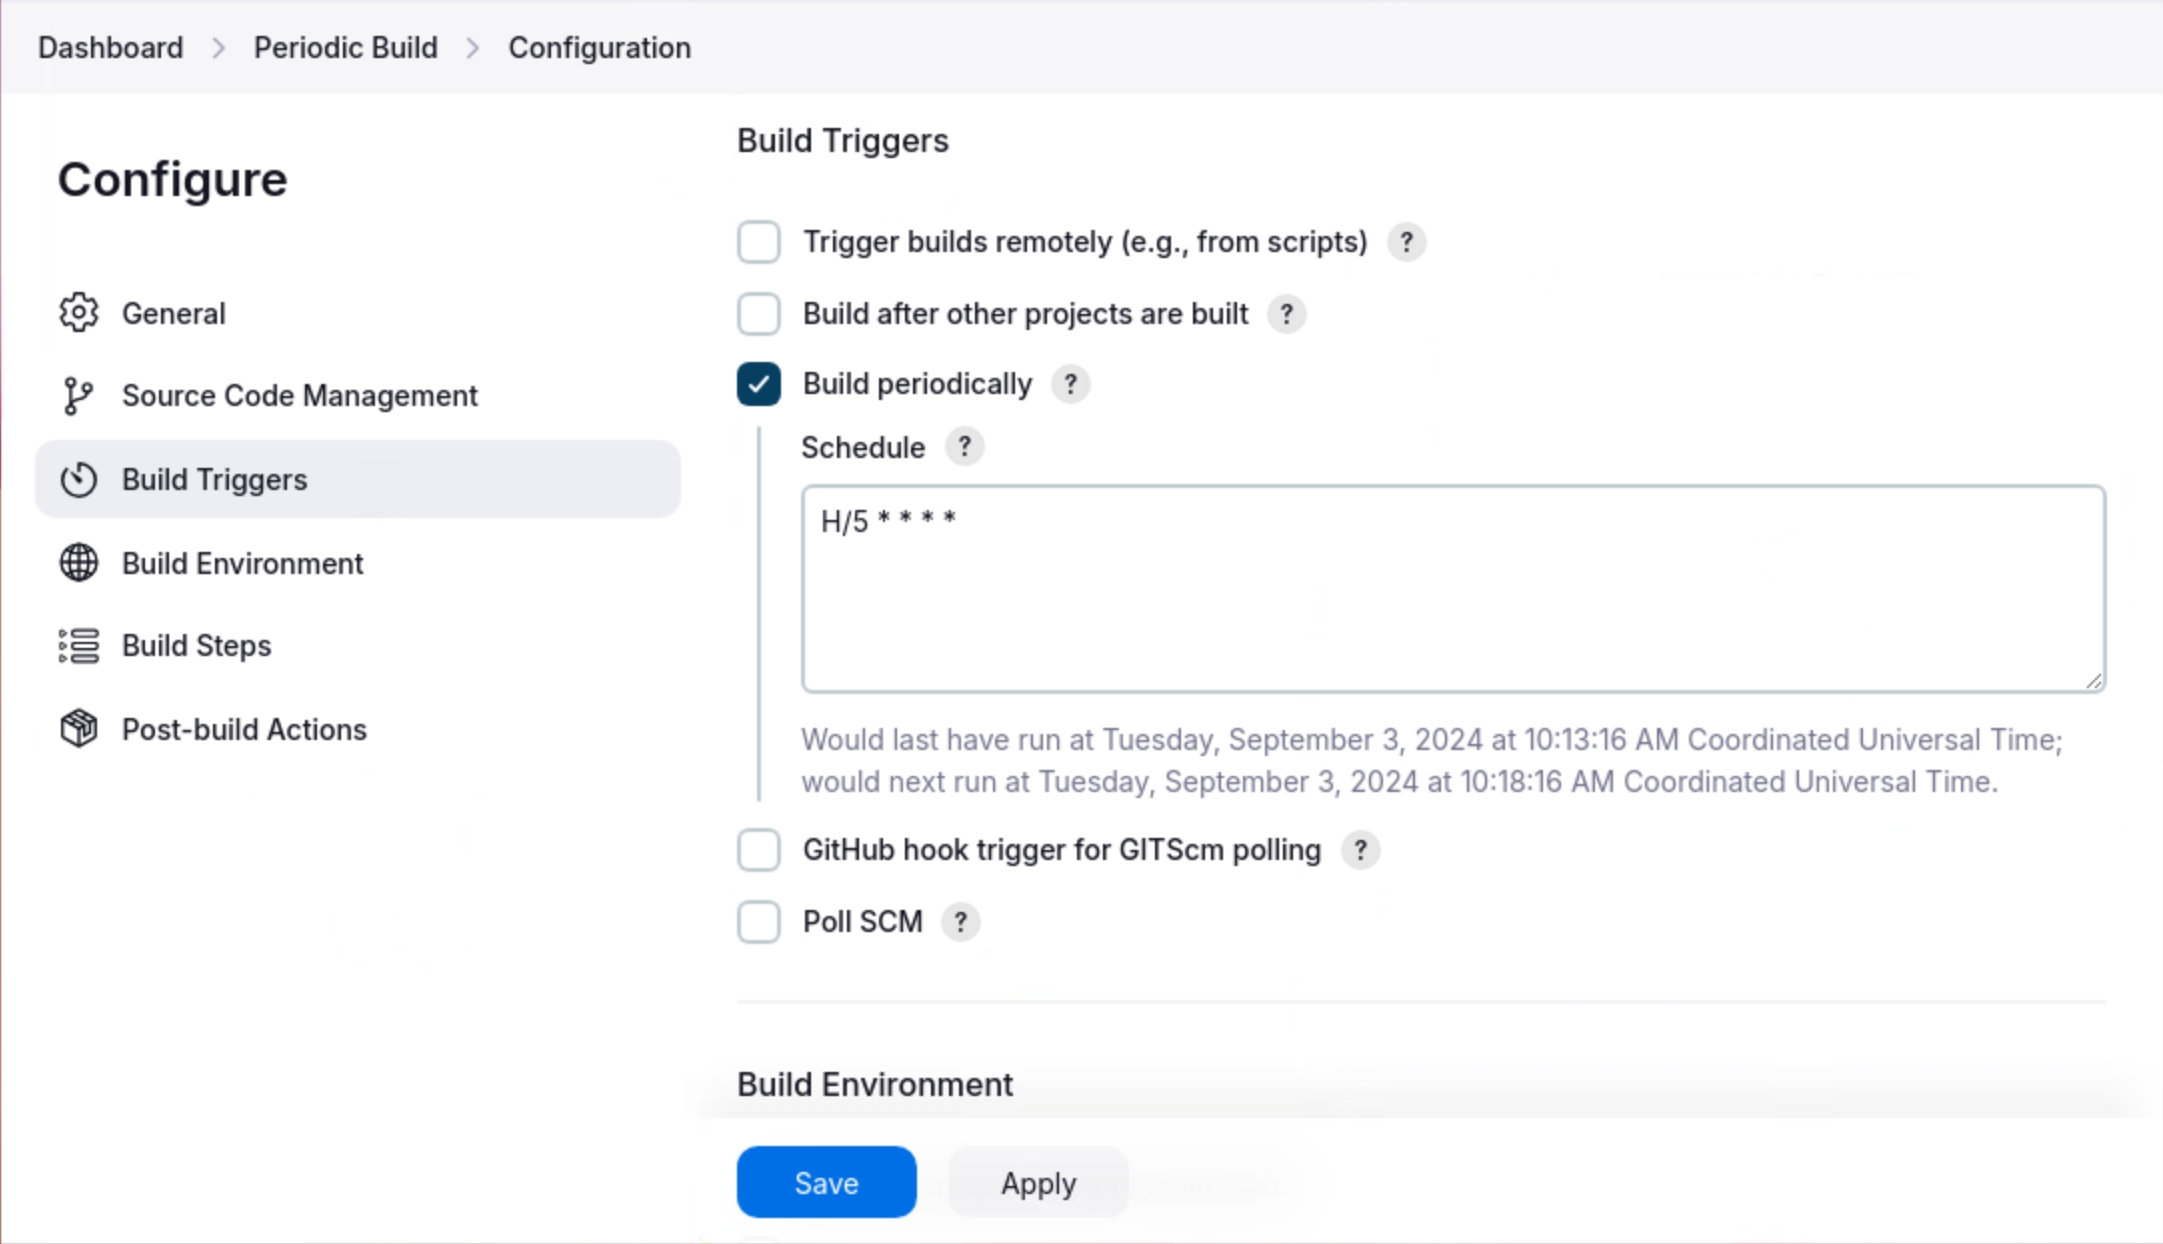Click the Build Environment globe icon
The height and width of the screenshot is (1244, 2163).
(x=78, y=563)
